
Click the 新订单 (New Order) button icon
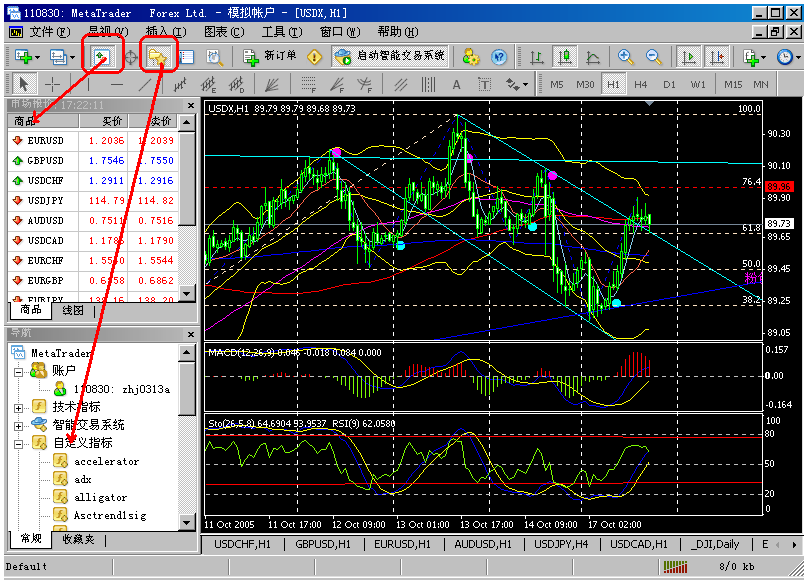[x=250, y=59]
